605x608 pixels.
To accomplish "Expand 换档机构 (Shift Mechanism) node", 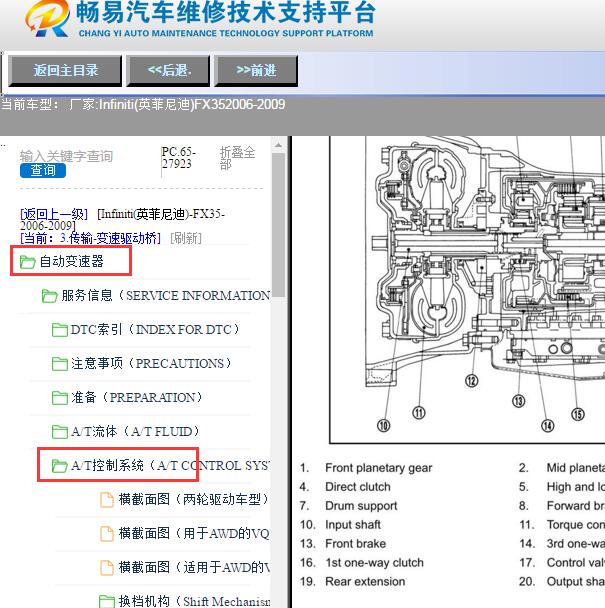I will 194,601.
